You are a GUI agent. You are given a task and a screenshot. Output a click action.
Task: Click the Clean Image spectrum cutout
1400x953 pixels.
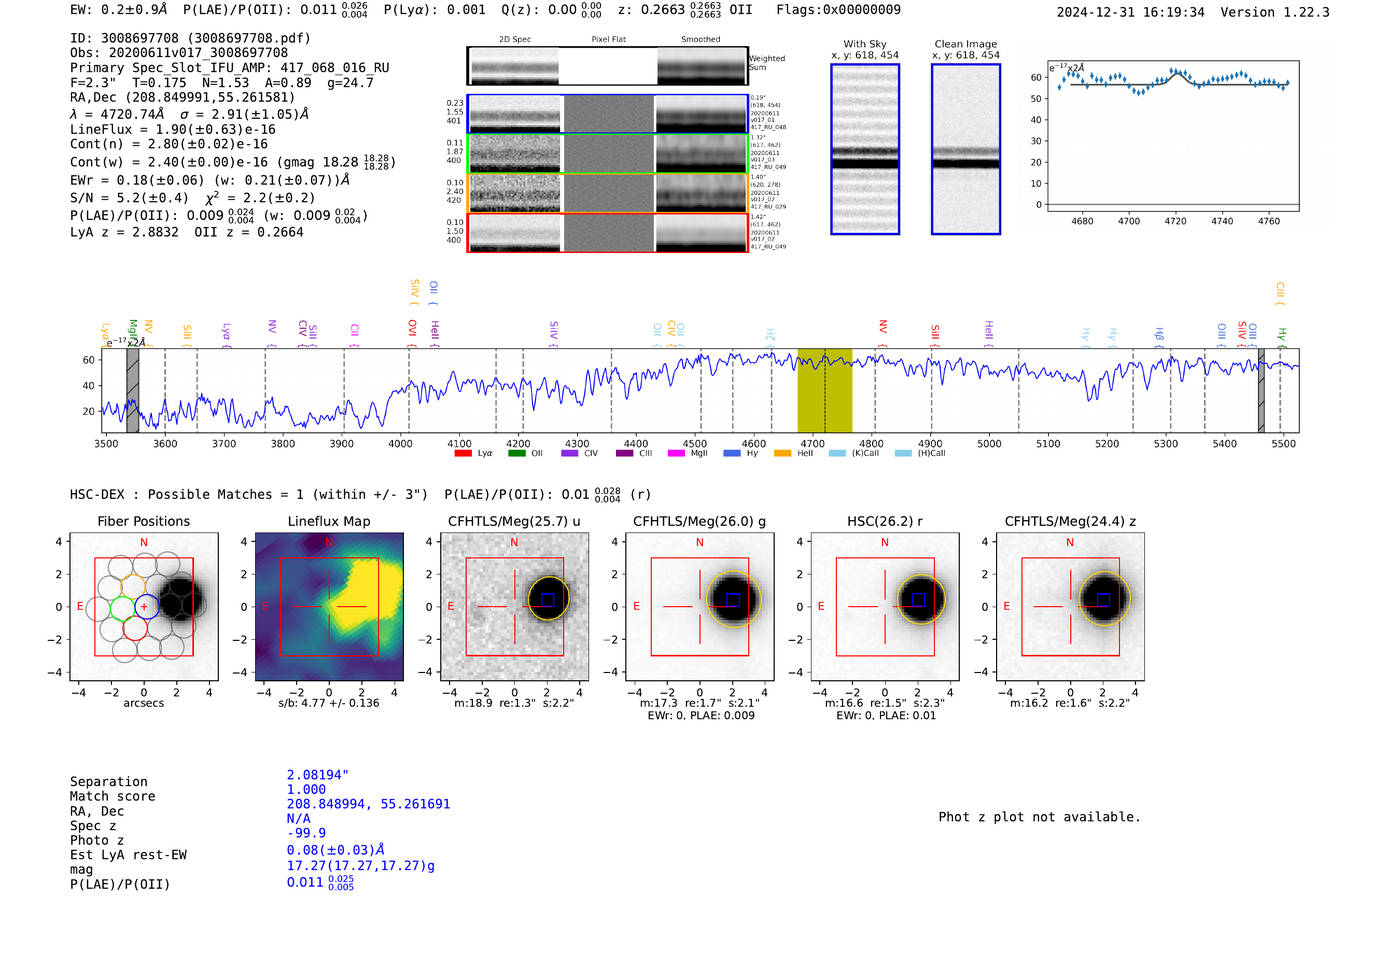click(966, 149)
